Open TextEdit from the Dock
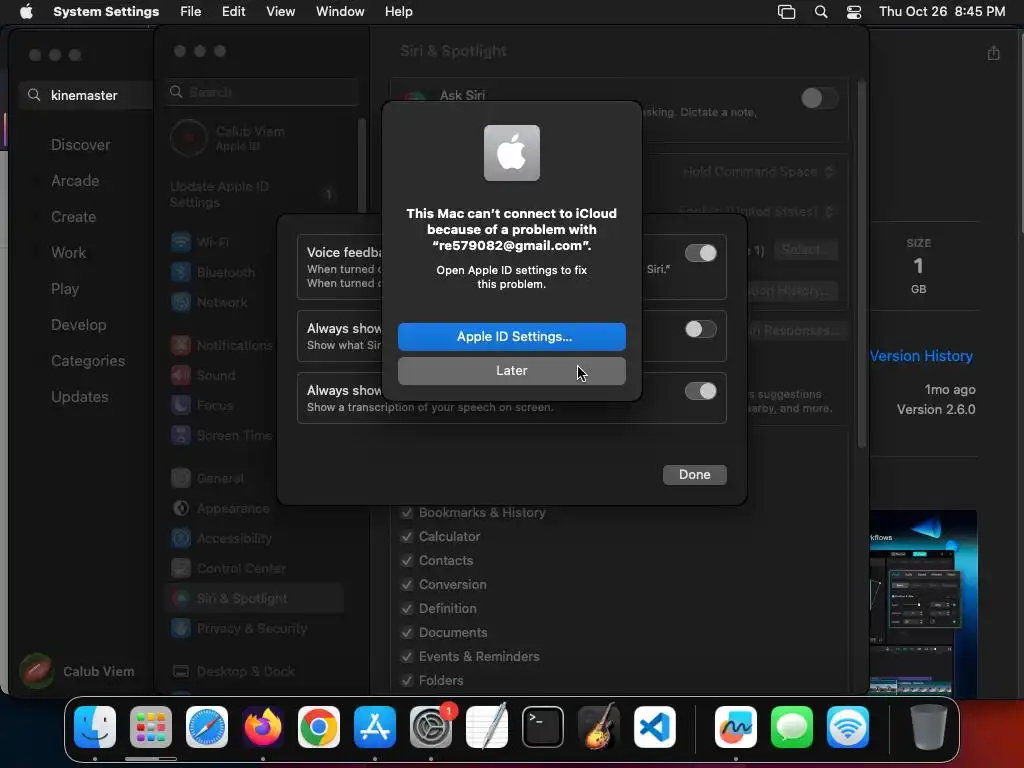Viewport: 1024px width, 768px height. [487, 727]
